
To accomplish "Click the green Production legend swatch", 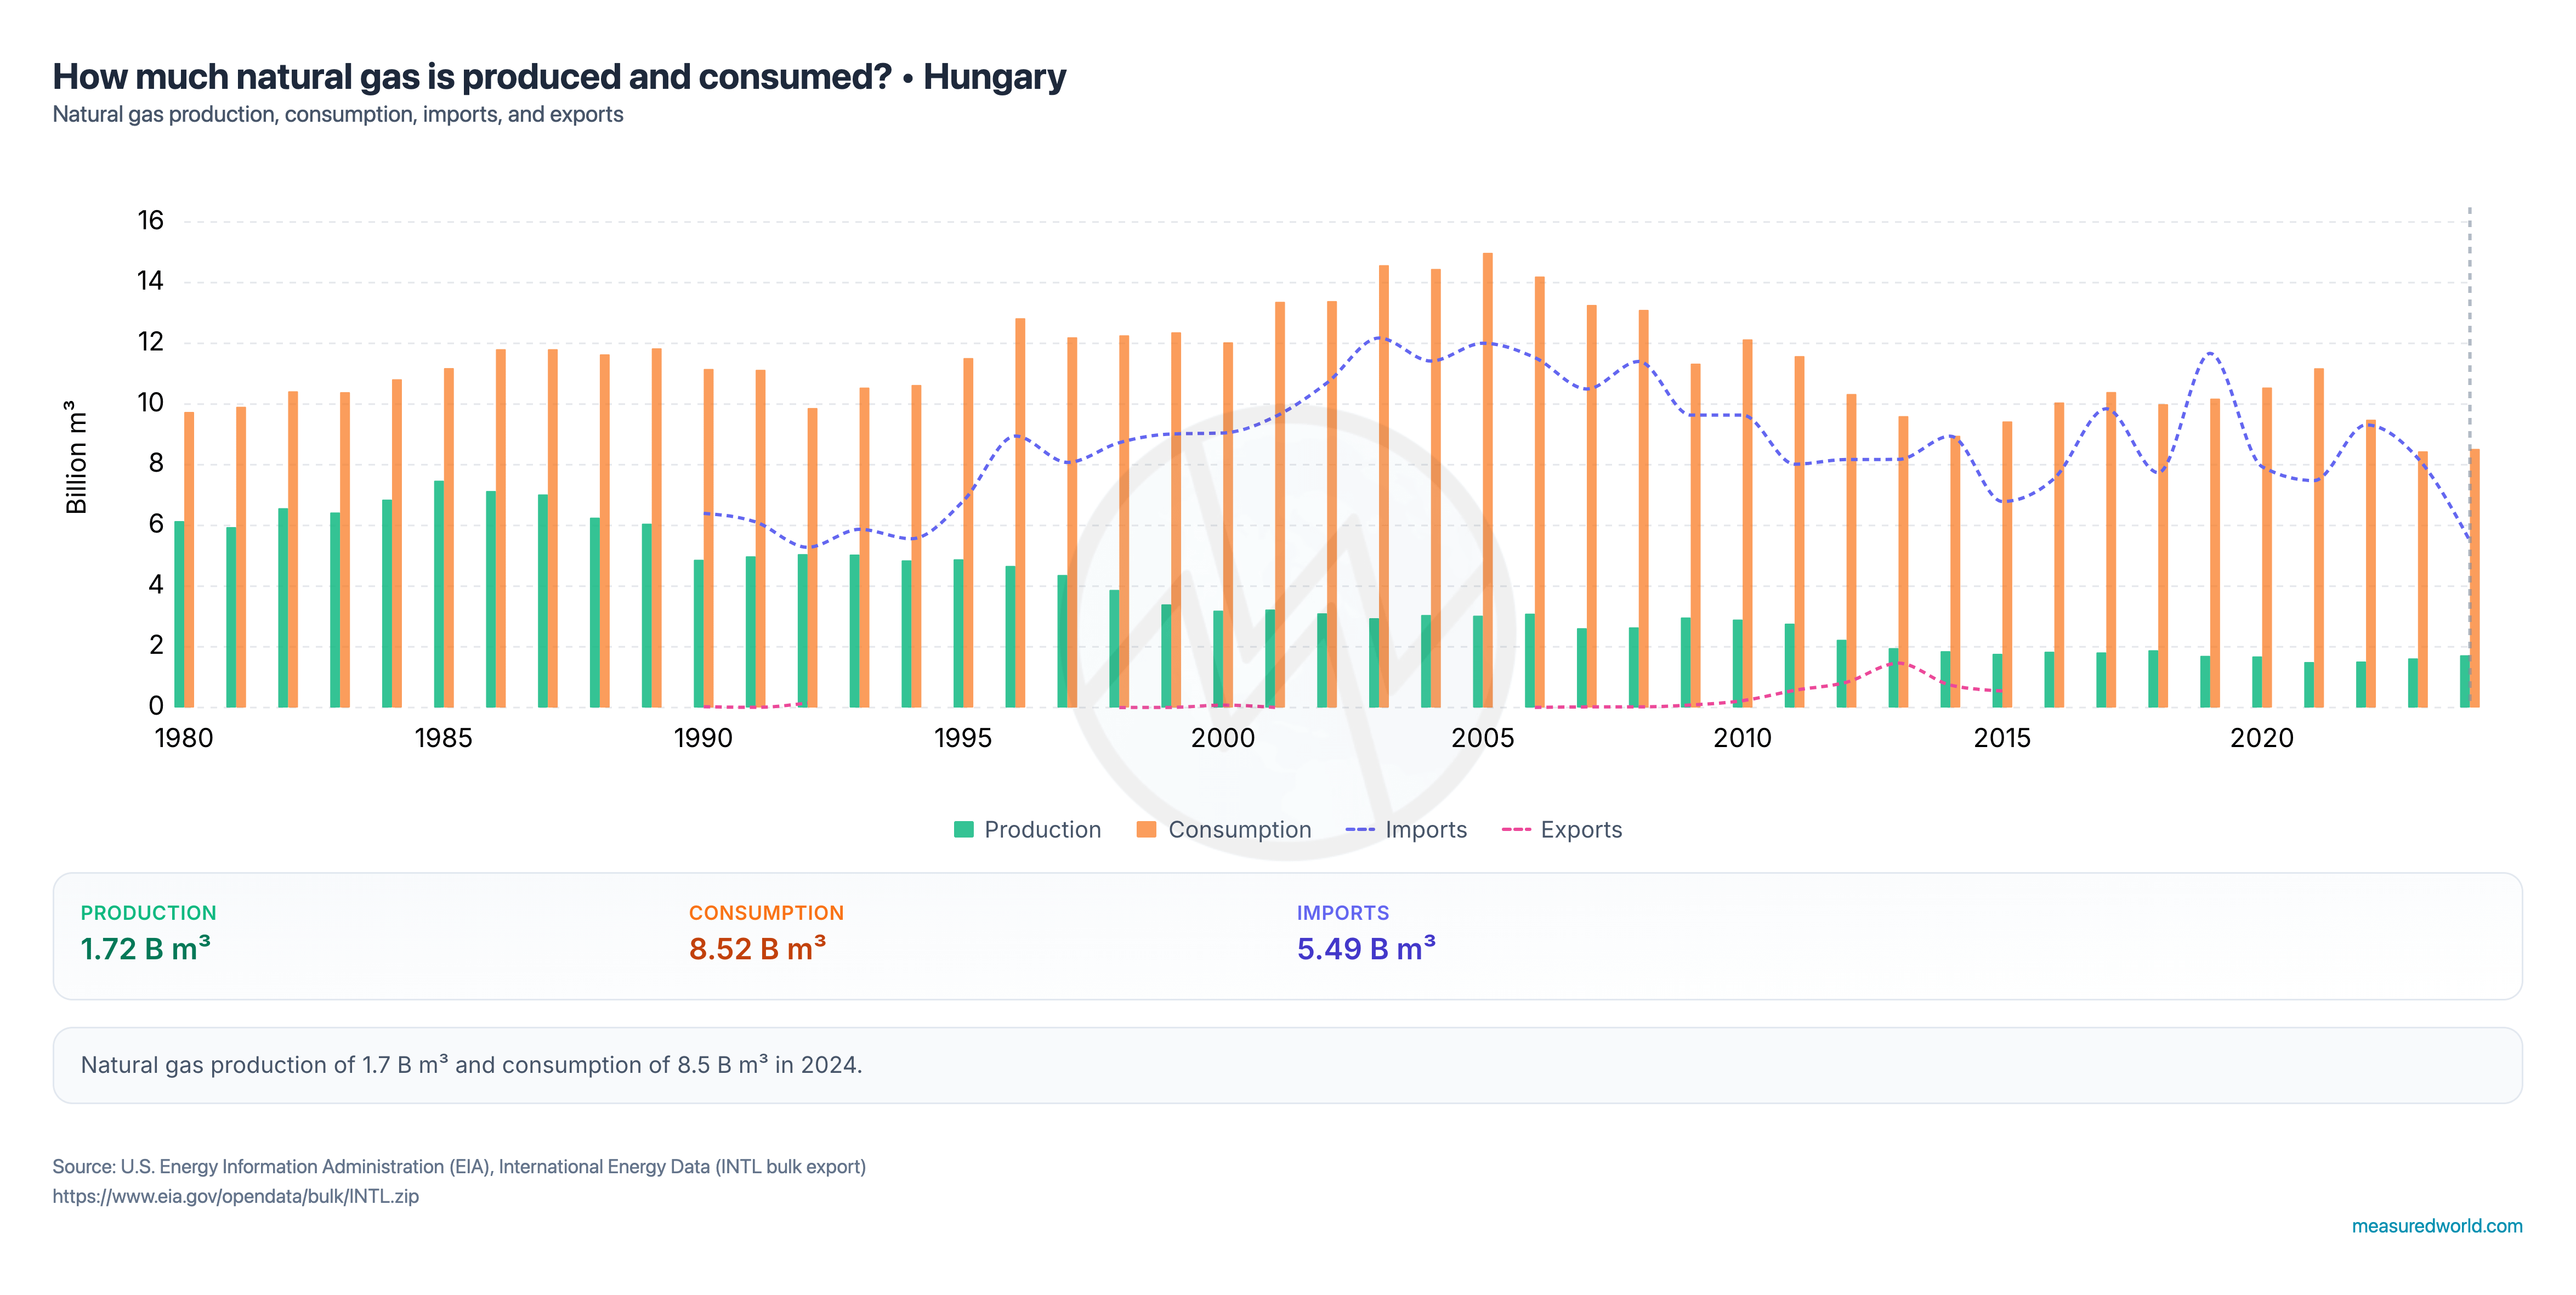I will [x=963, y=829].
